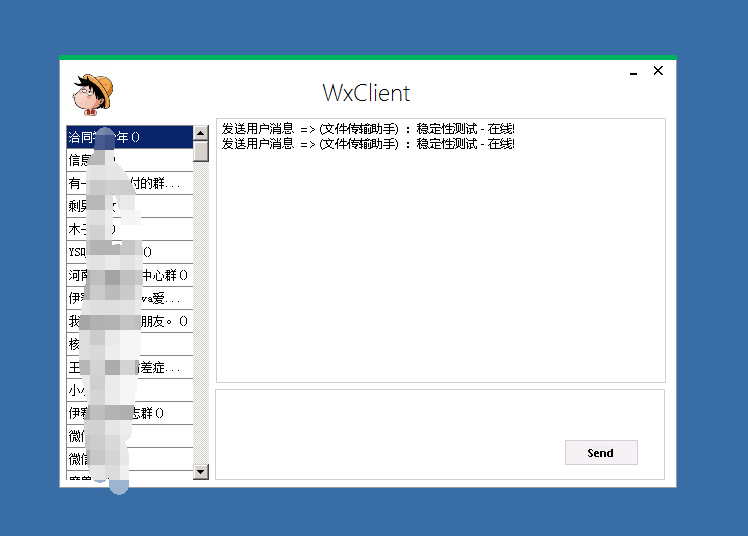Screen dimensions: 748x536
Task: Select the highlighted contact ending with 年 ()
Action: 130,137
